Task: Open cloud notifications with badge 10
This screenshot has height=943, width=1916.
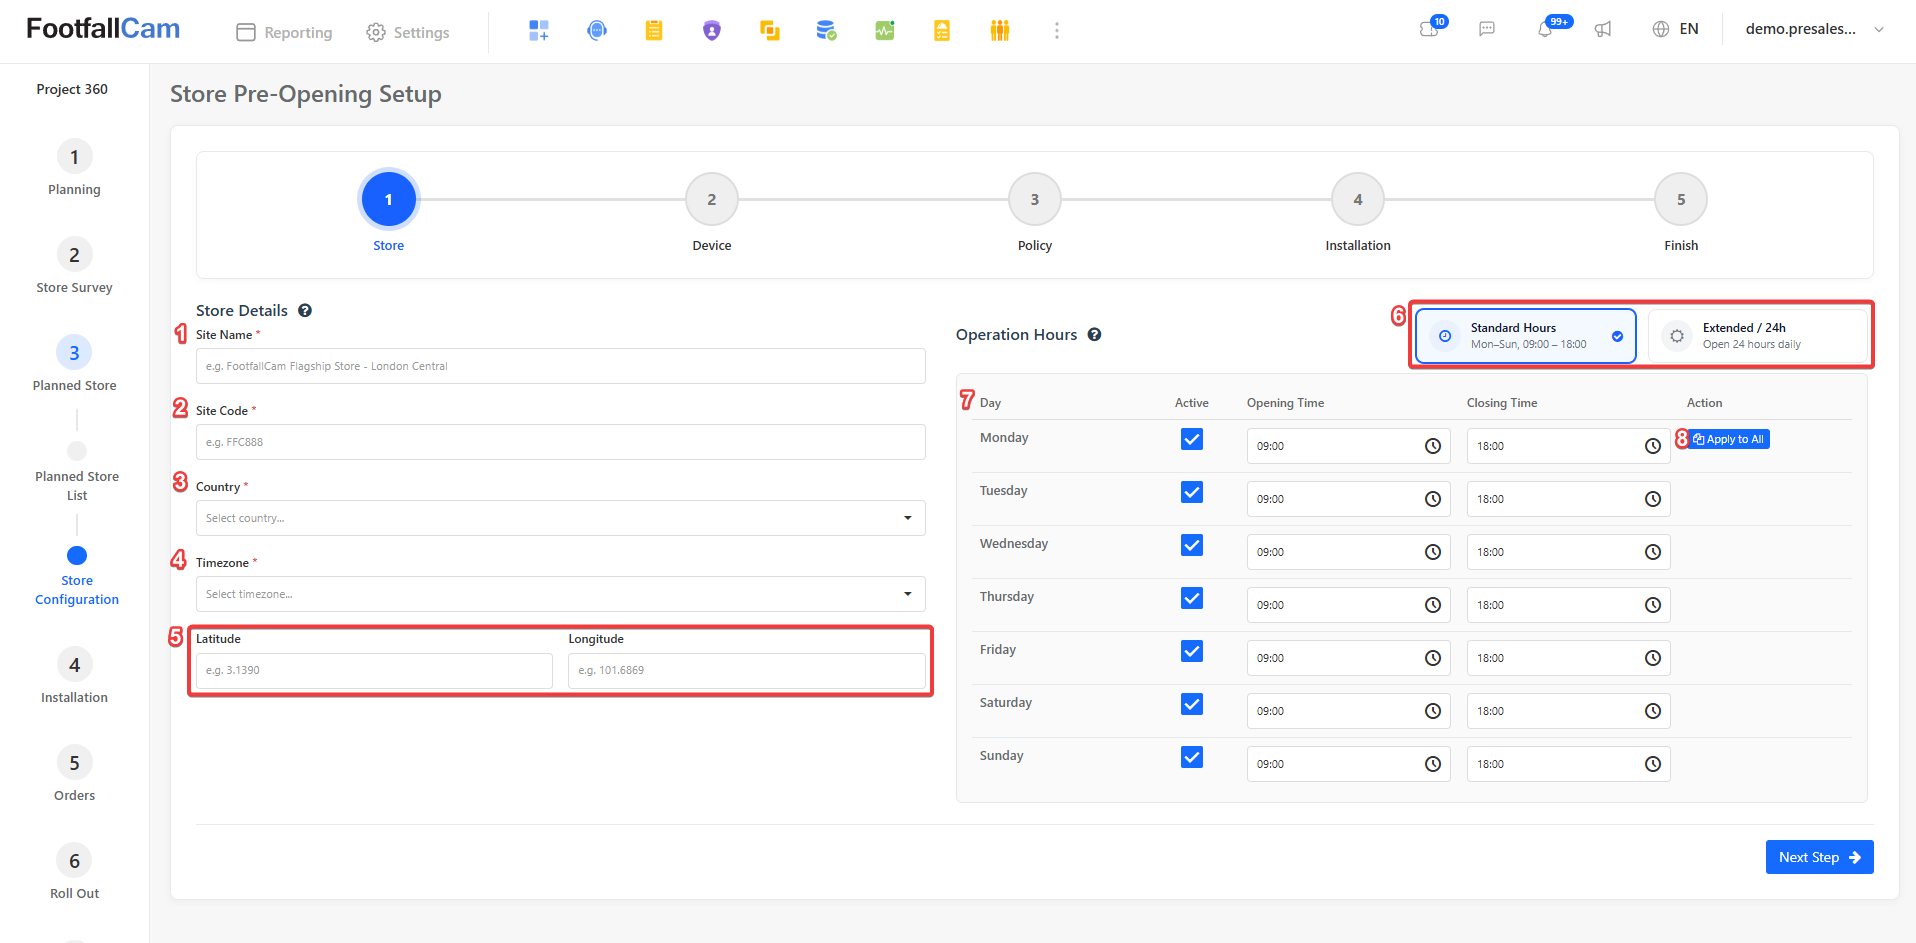Action: 1430,29
